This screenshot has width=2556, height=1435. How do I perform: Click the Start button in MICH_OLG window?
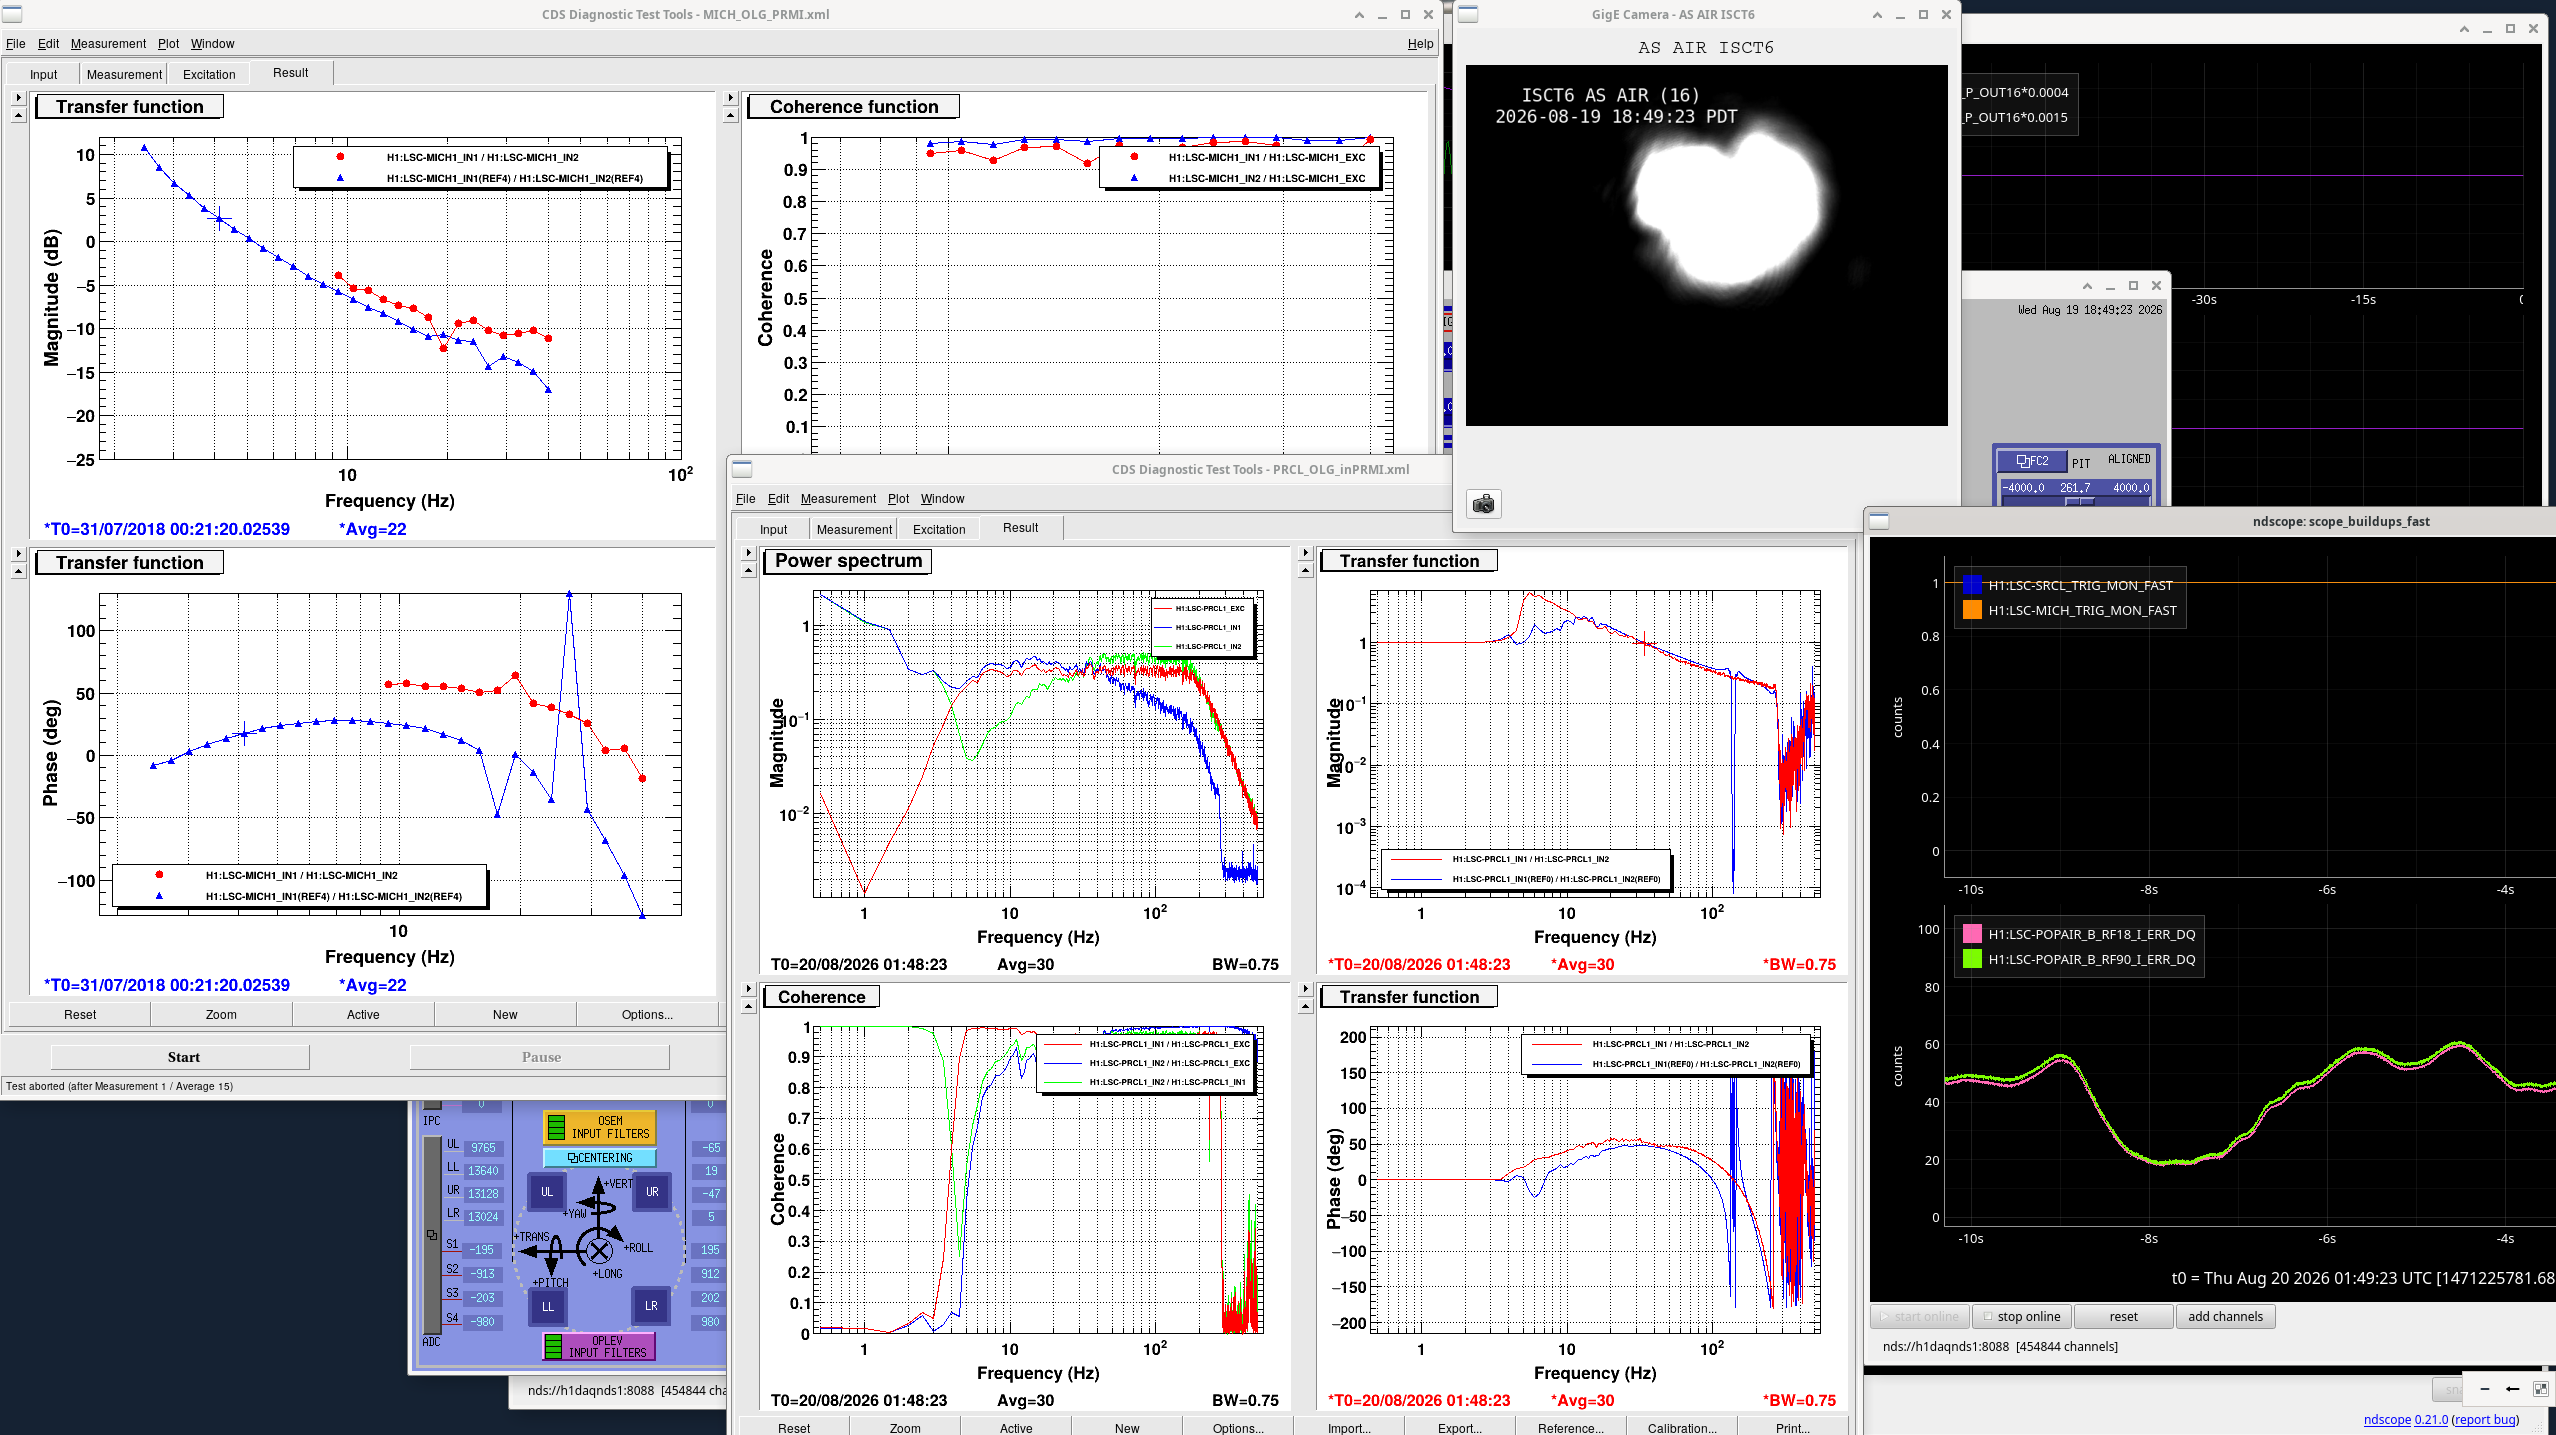click(x=180, y=1057)
